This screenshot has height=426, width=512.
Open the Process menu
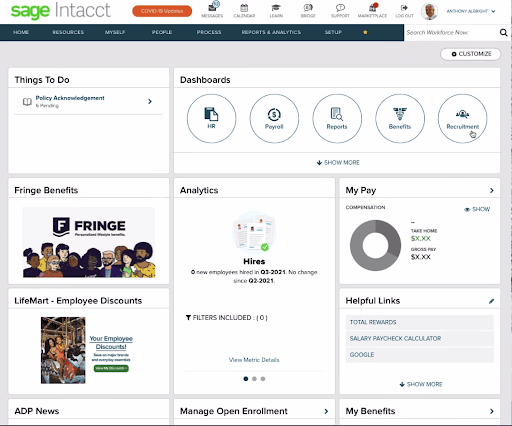tap(209, 32)
